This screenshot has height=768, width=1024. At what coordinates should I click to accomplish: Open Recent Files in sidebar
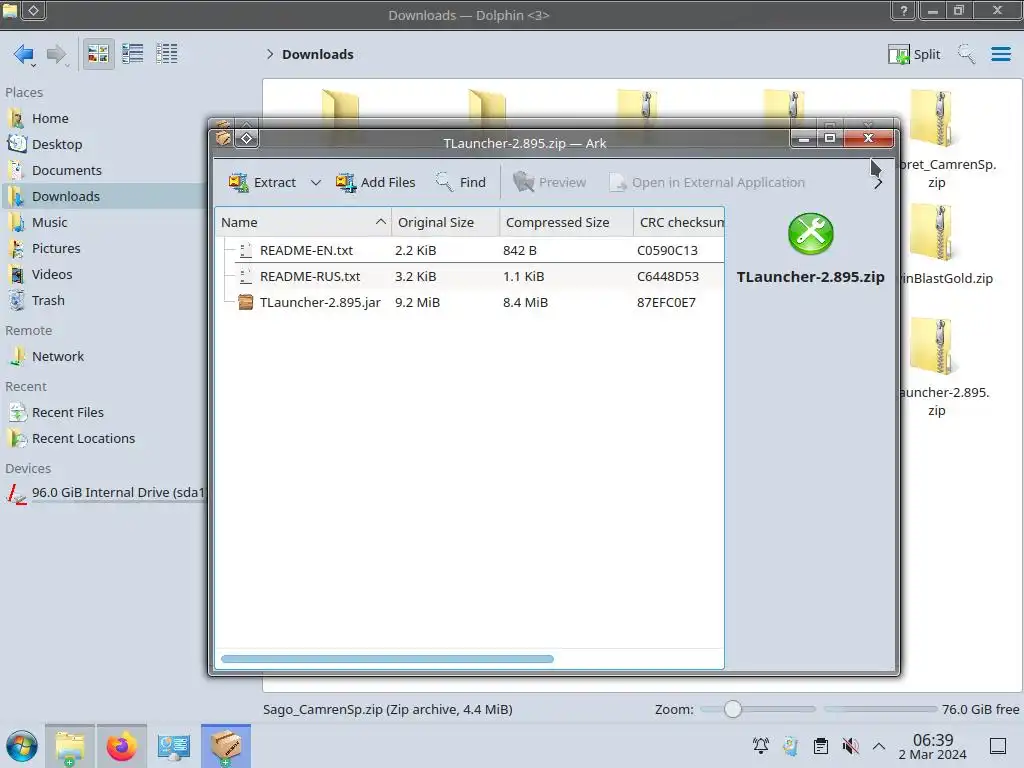click(67, 413)
